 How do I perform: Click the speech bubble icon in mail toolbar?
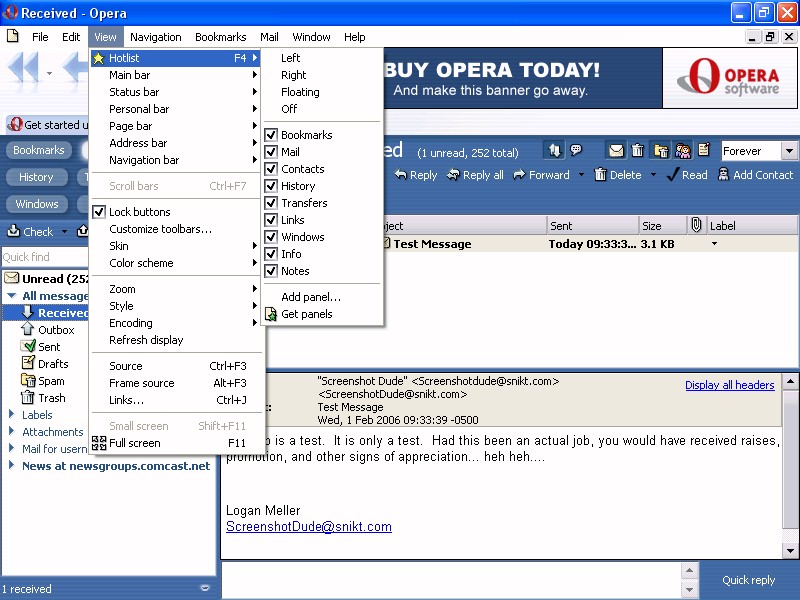coord(576,150)
